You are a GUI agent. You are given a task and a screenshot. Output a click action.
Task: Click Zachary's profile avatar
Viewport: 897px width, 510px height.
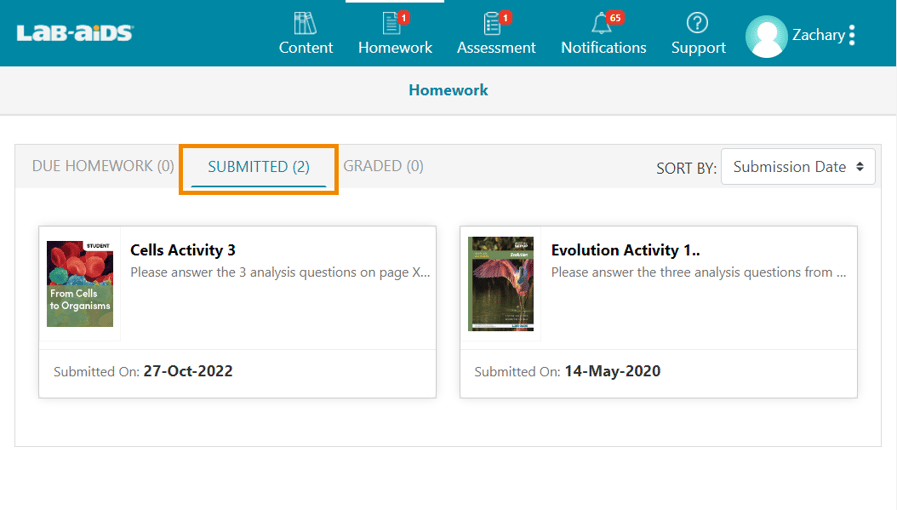tap(766, 36)
